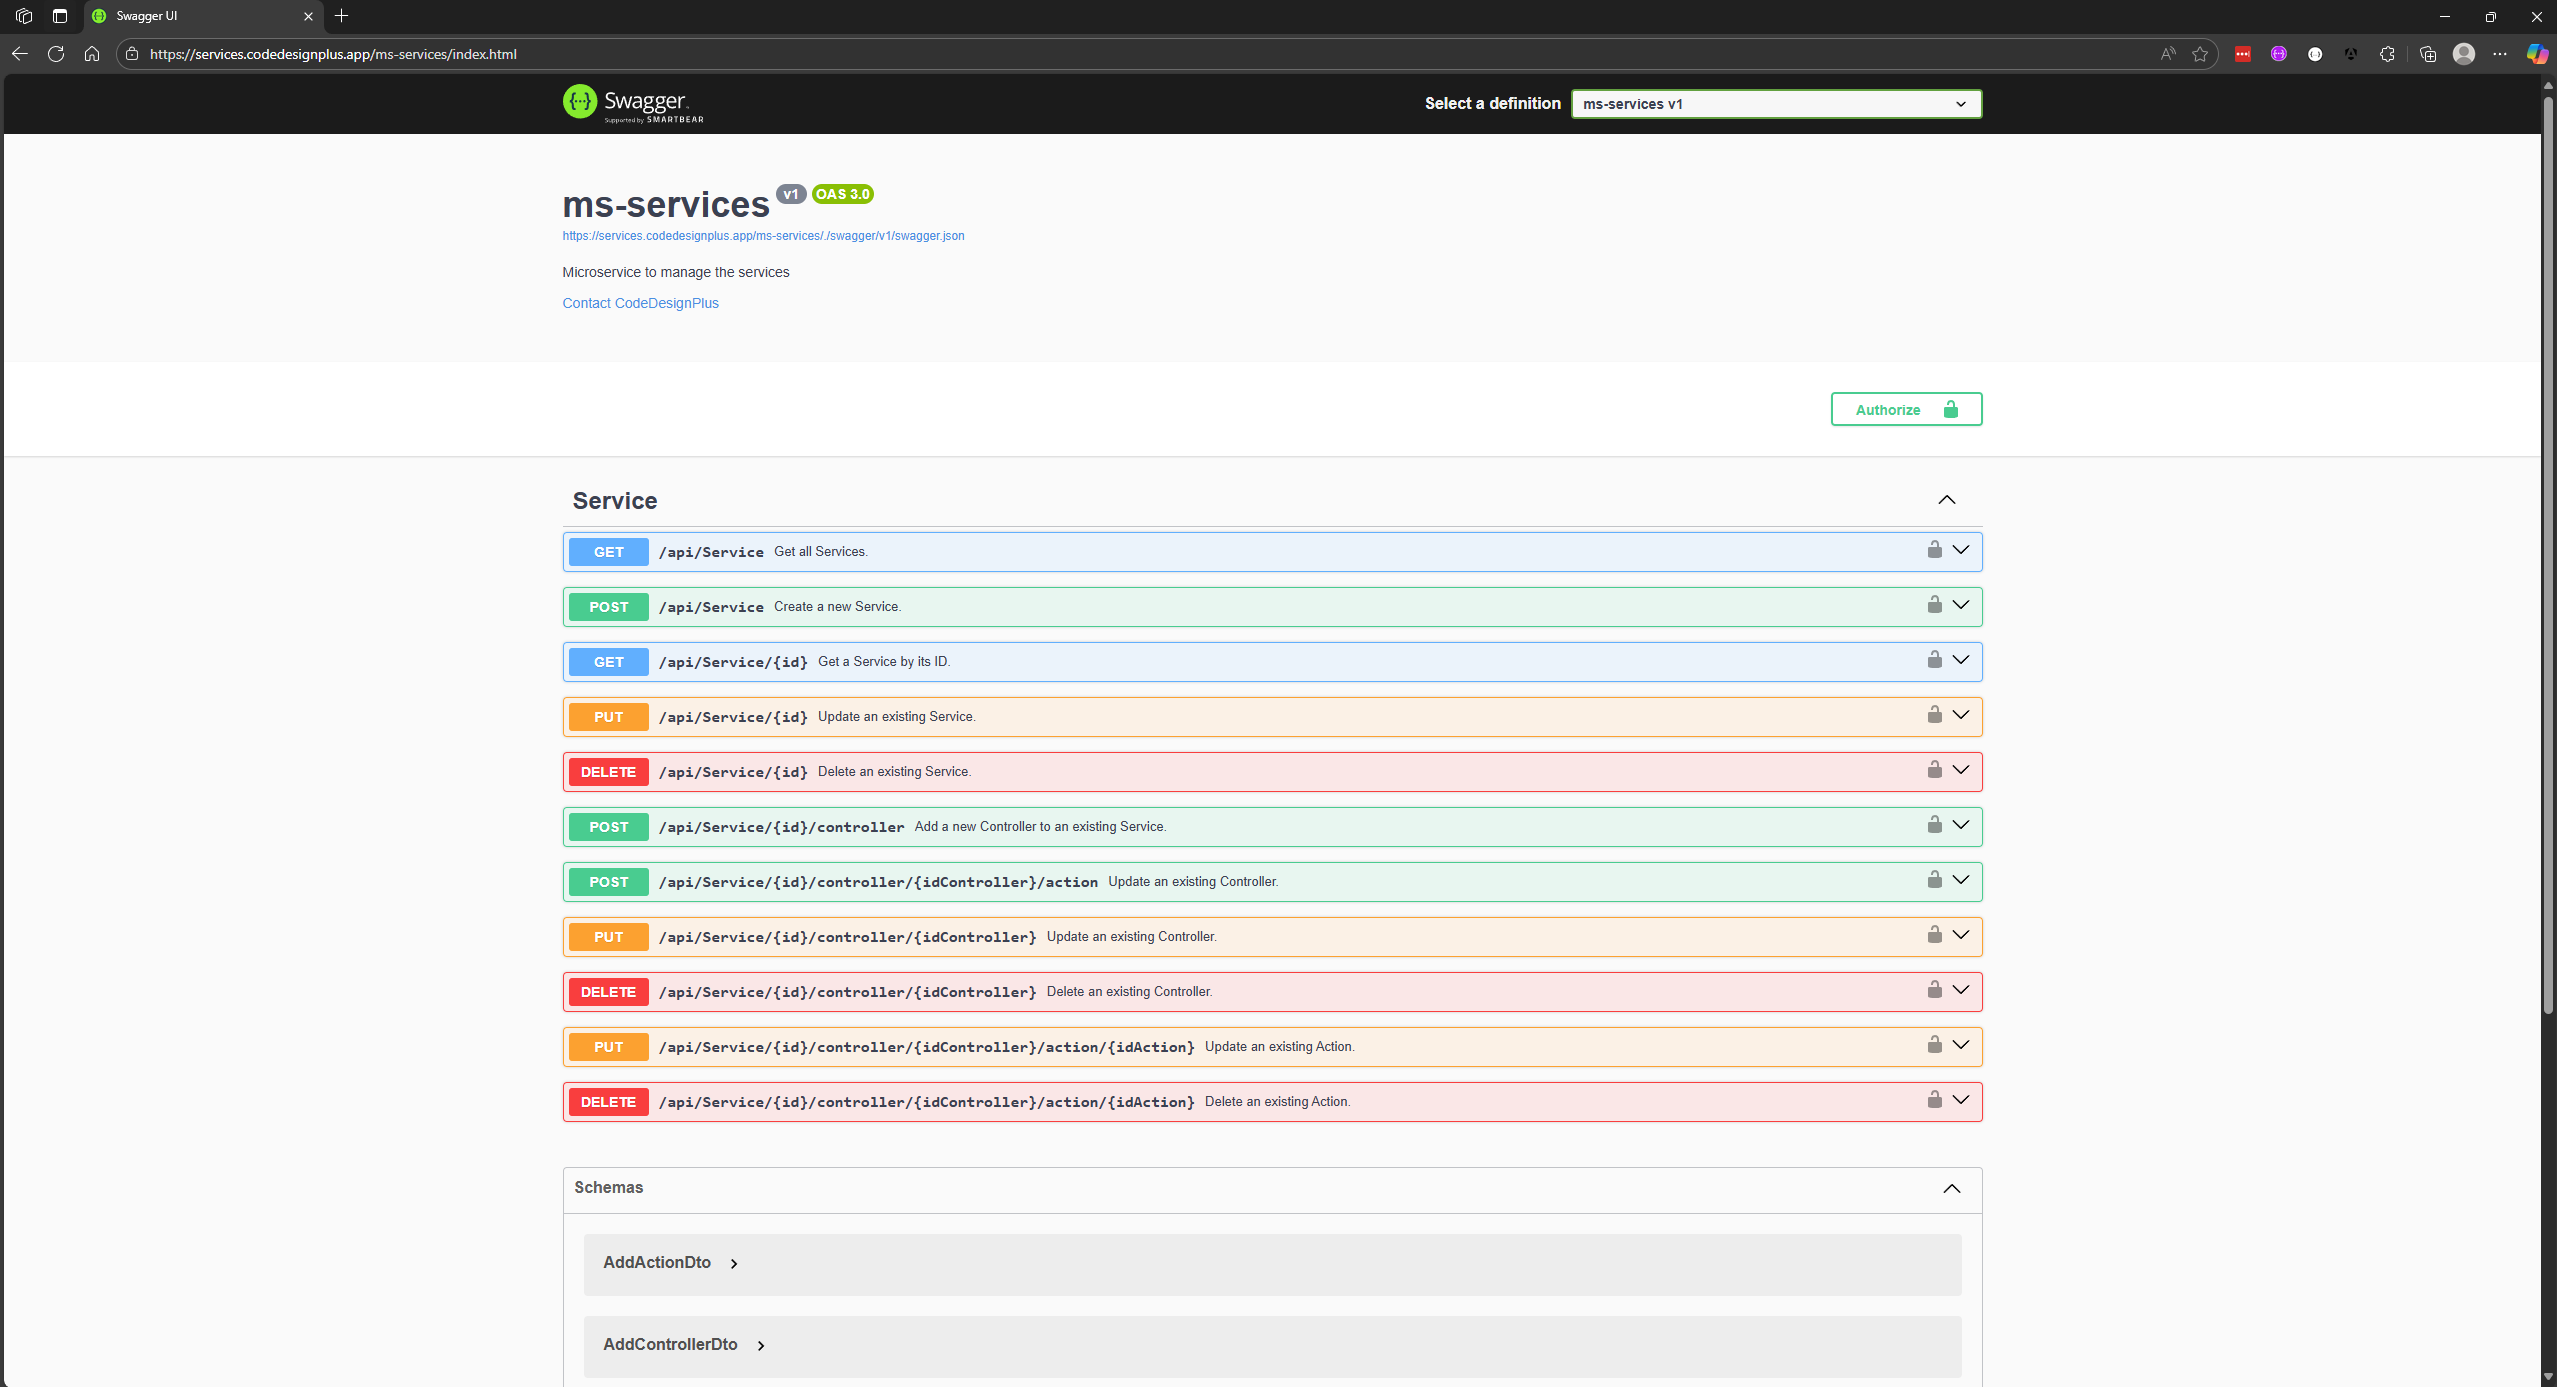Click the Swagger logo in header
Image resolution: width=2557 pixels, height=1387 pixels.
tap(633, 103)
